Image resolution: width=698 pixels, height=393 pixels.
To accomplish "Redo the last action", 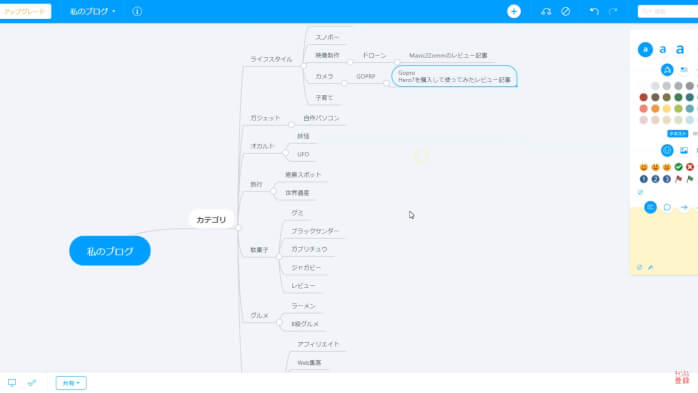I will tap(613, 12).
